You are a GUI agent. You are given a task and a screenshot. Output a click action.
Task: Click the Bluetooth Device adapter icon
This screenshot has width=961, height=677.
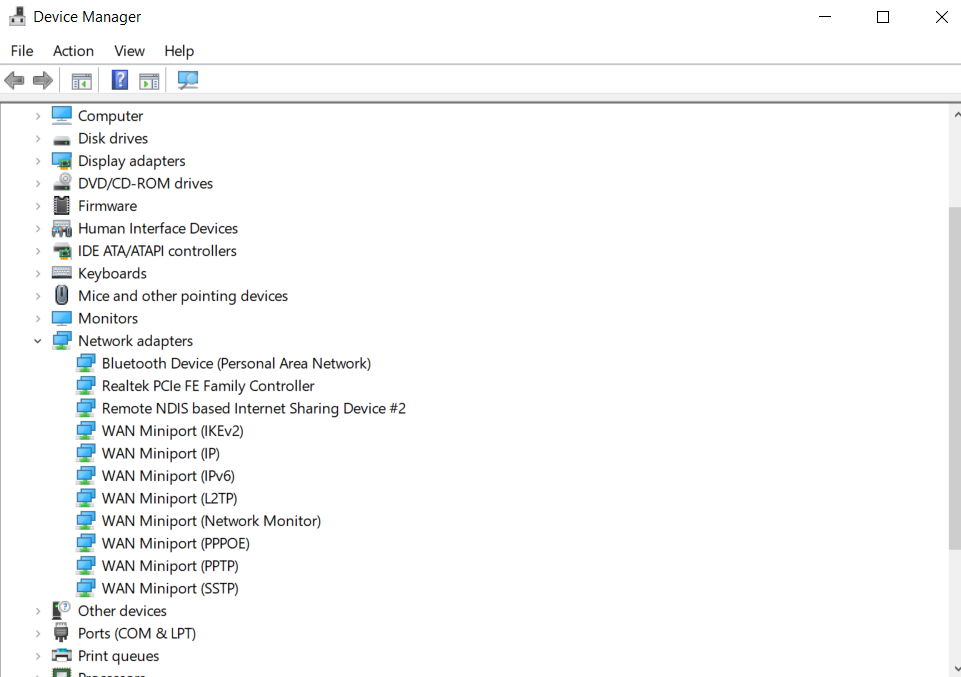click(x=86, y=363)
